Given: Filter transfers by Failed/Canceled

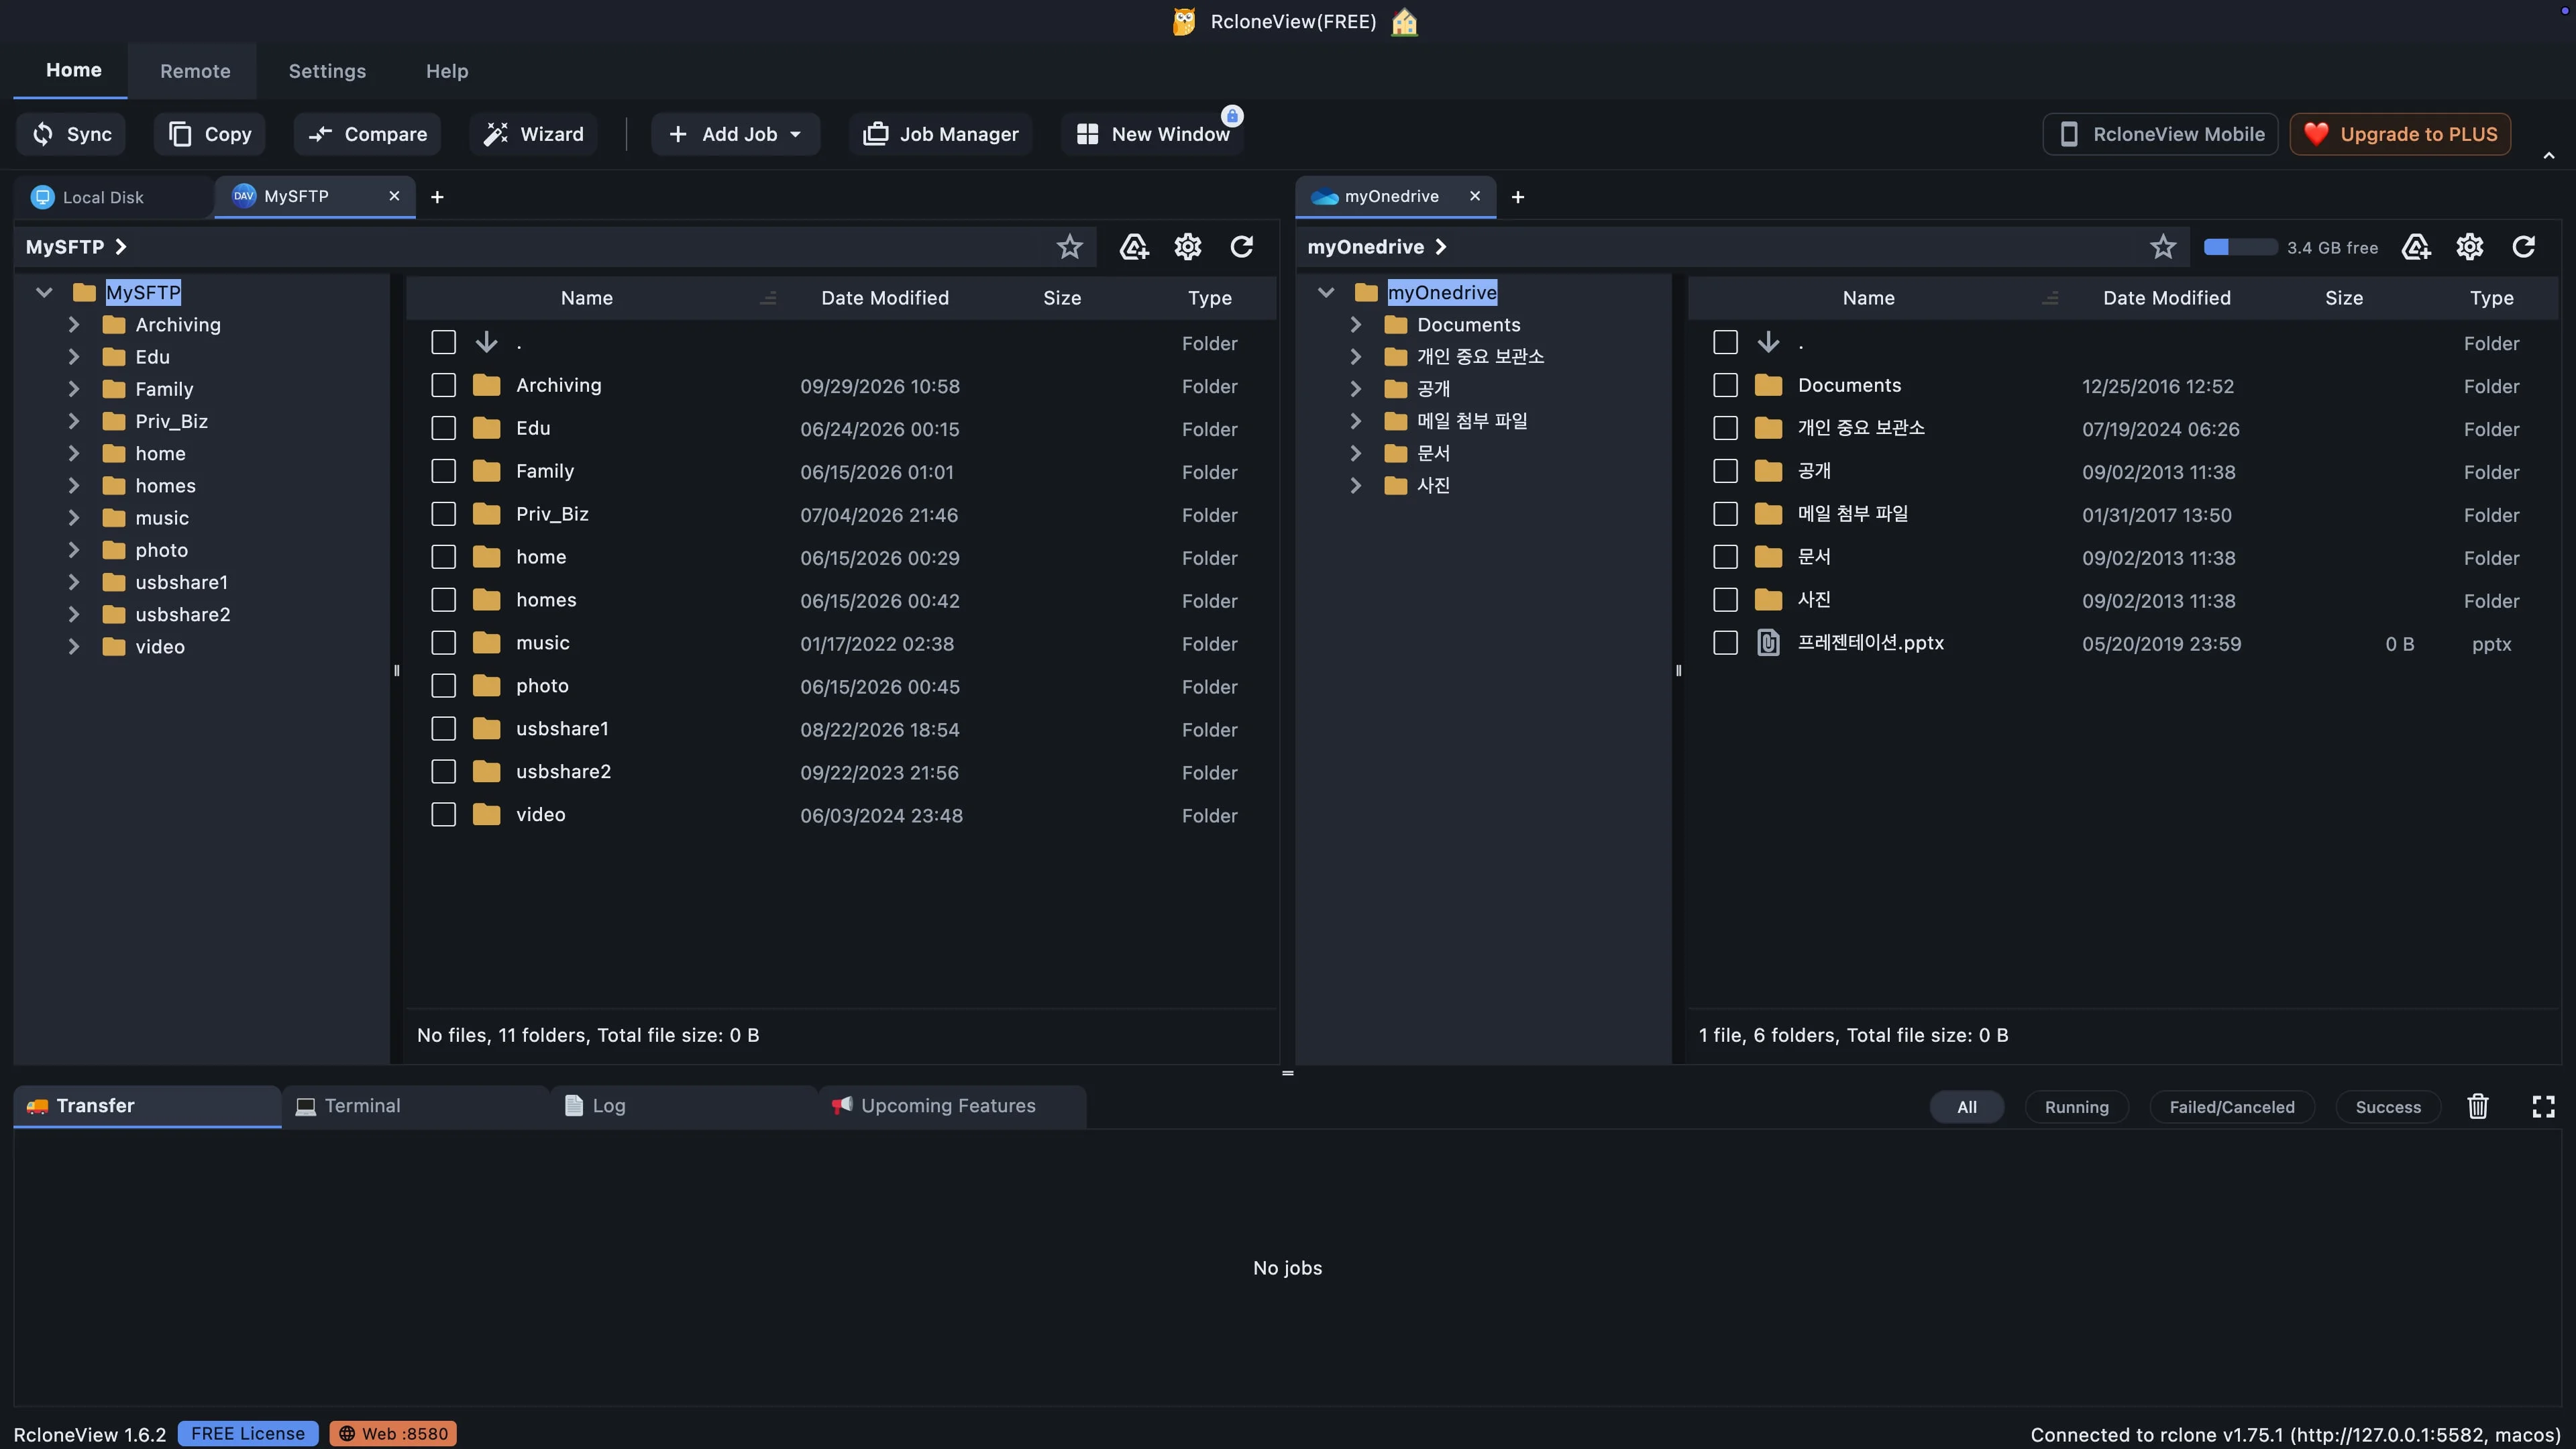Looking at the screenshot, I should tap(2231, 1107).
